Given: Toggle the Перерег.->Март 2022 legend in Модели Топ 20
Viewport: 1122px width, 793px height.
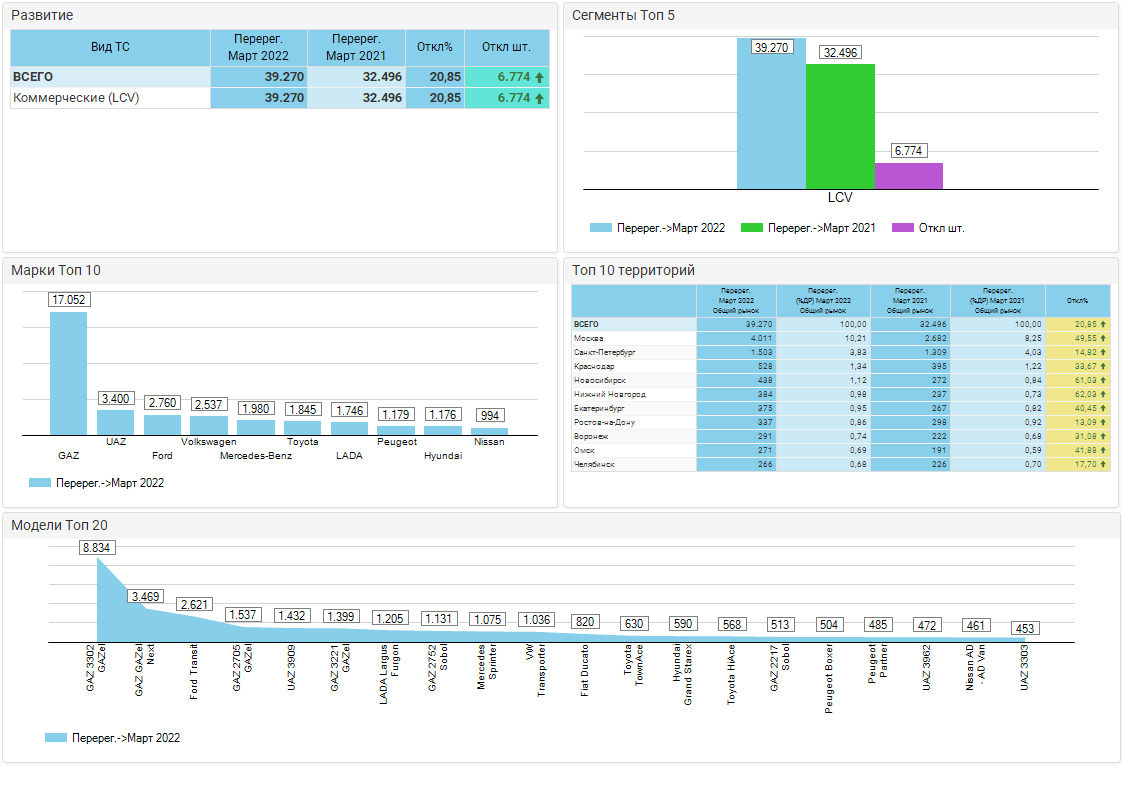Looking at the screenshot, I should tap(112, 738).
